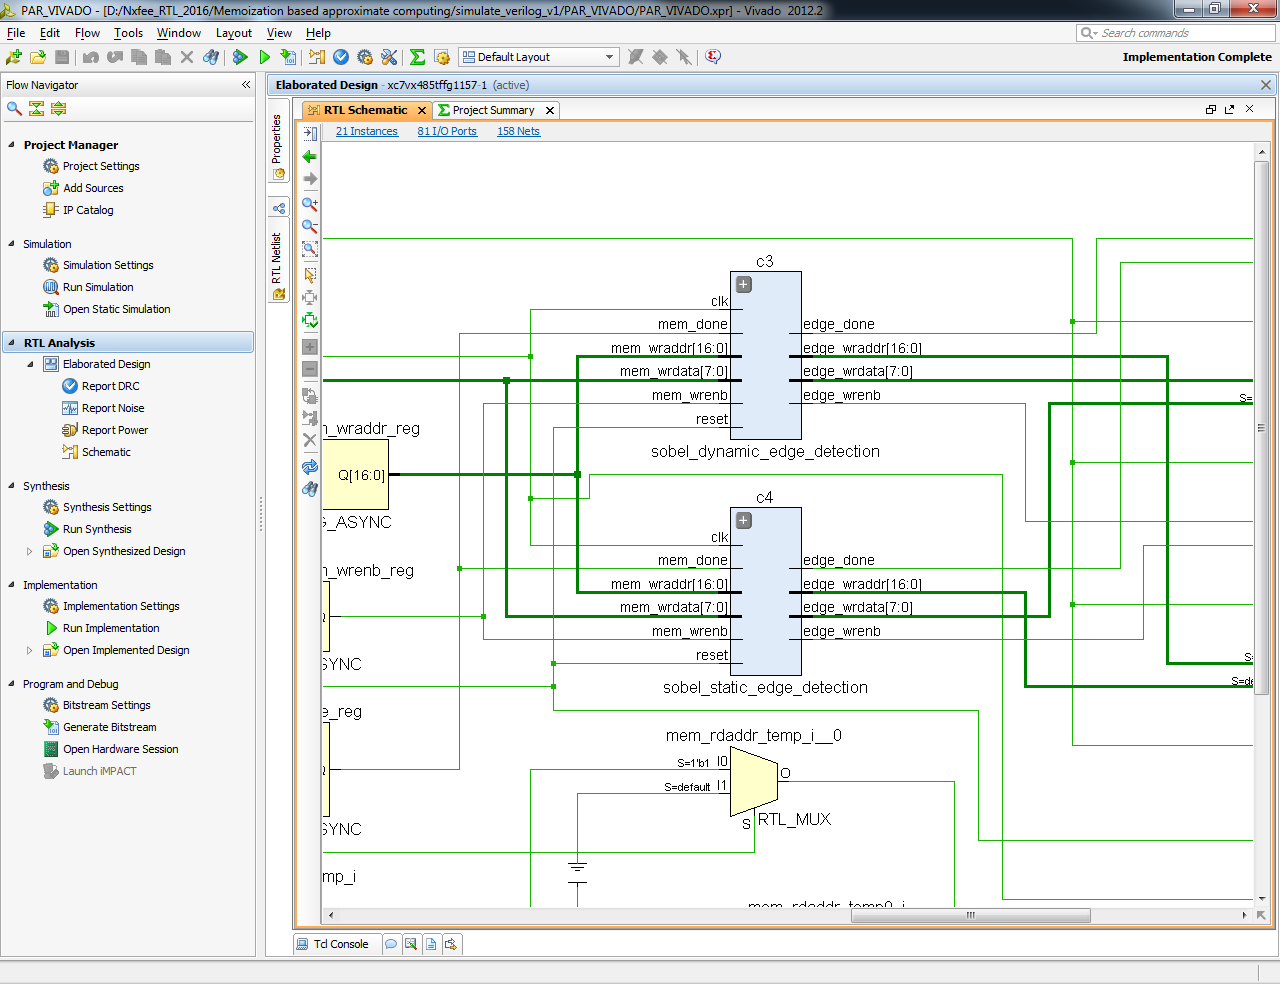Image resolution: width=1280 pixels, height=984 pixels.
Task: Click the Delete X icon in main toolbar
Action: (x=187, y=57)
